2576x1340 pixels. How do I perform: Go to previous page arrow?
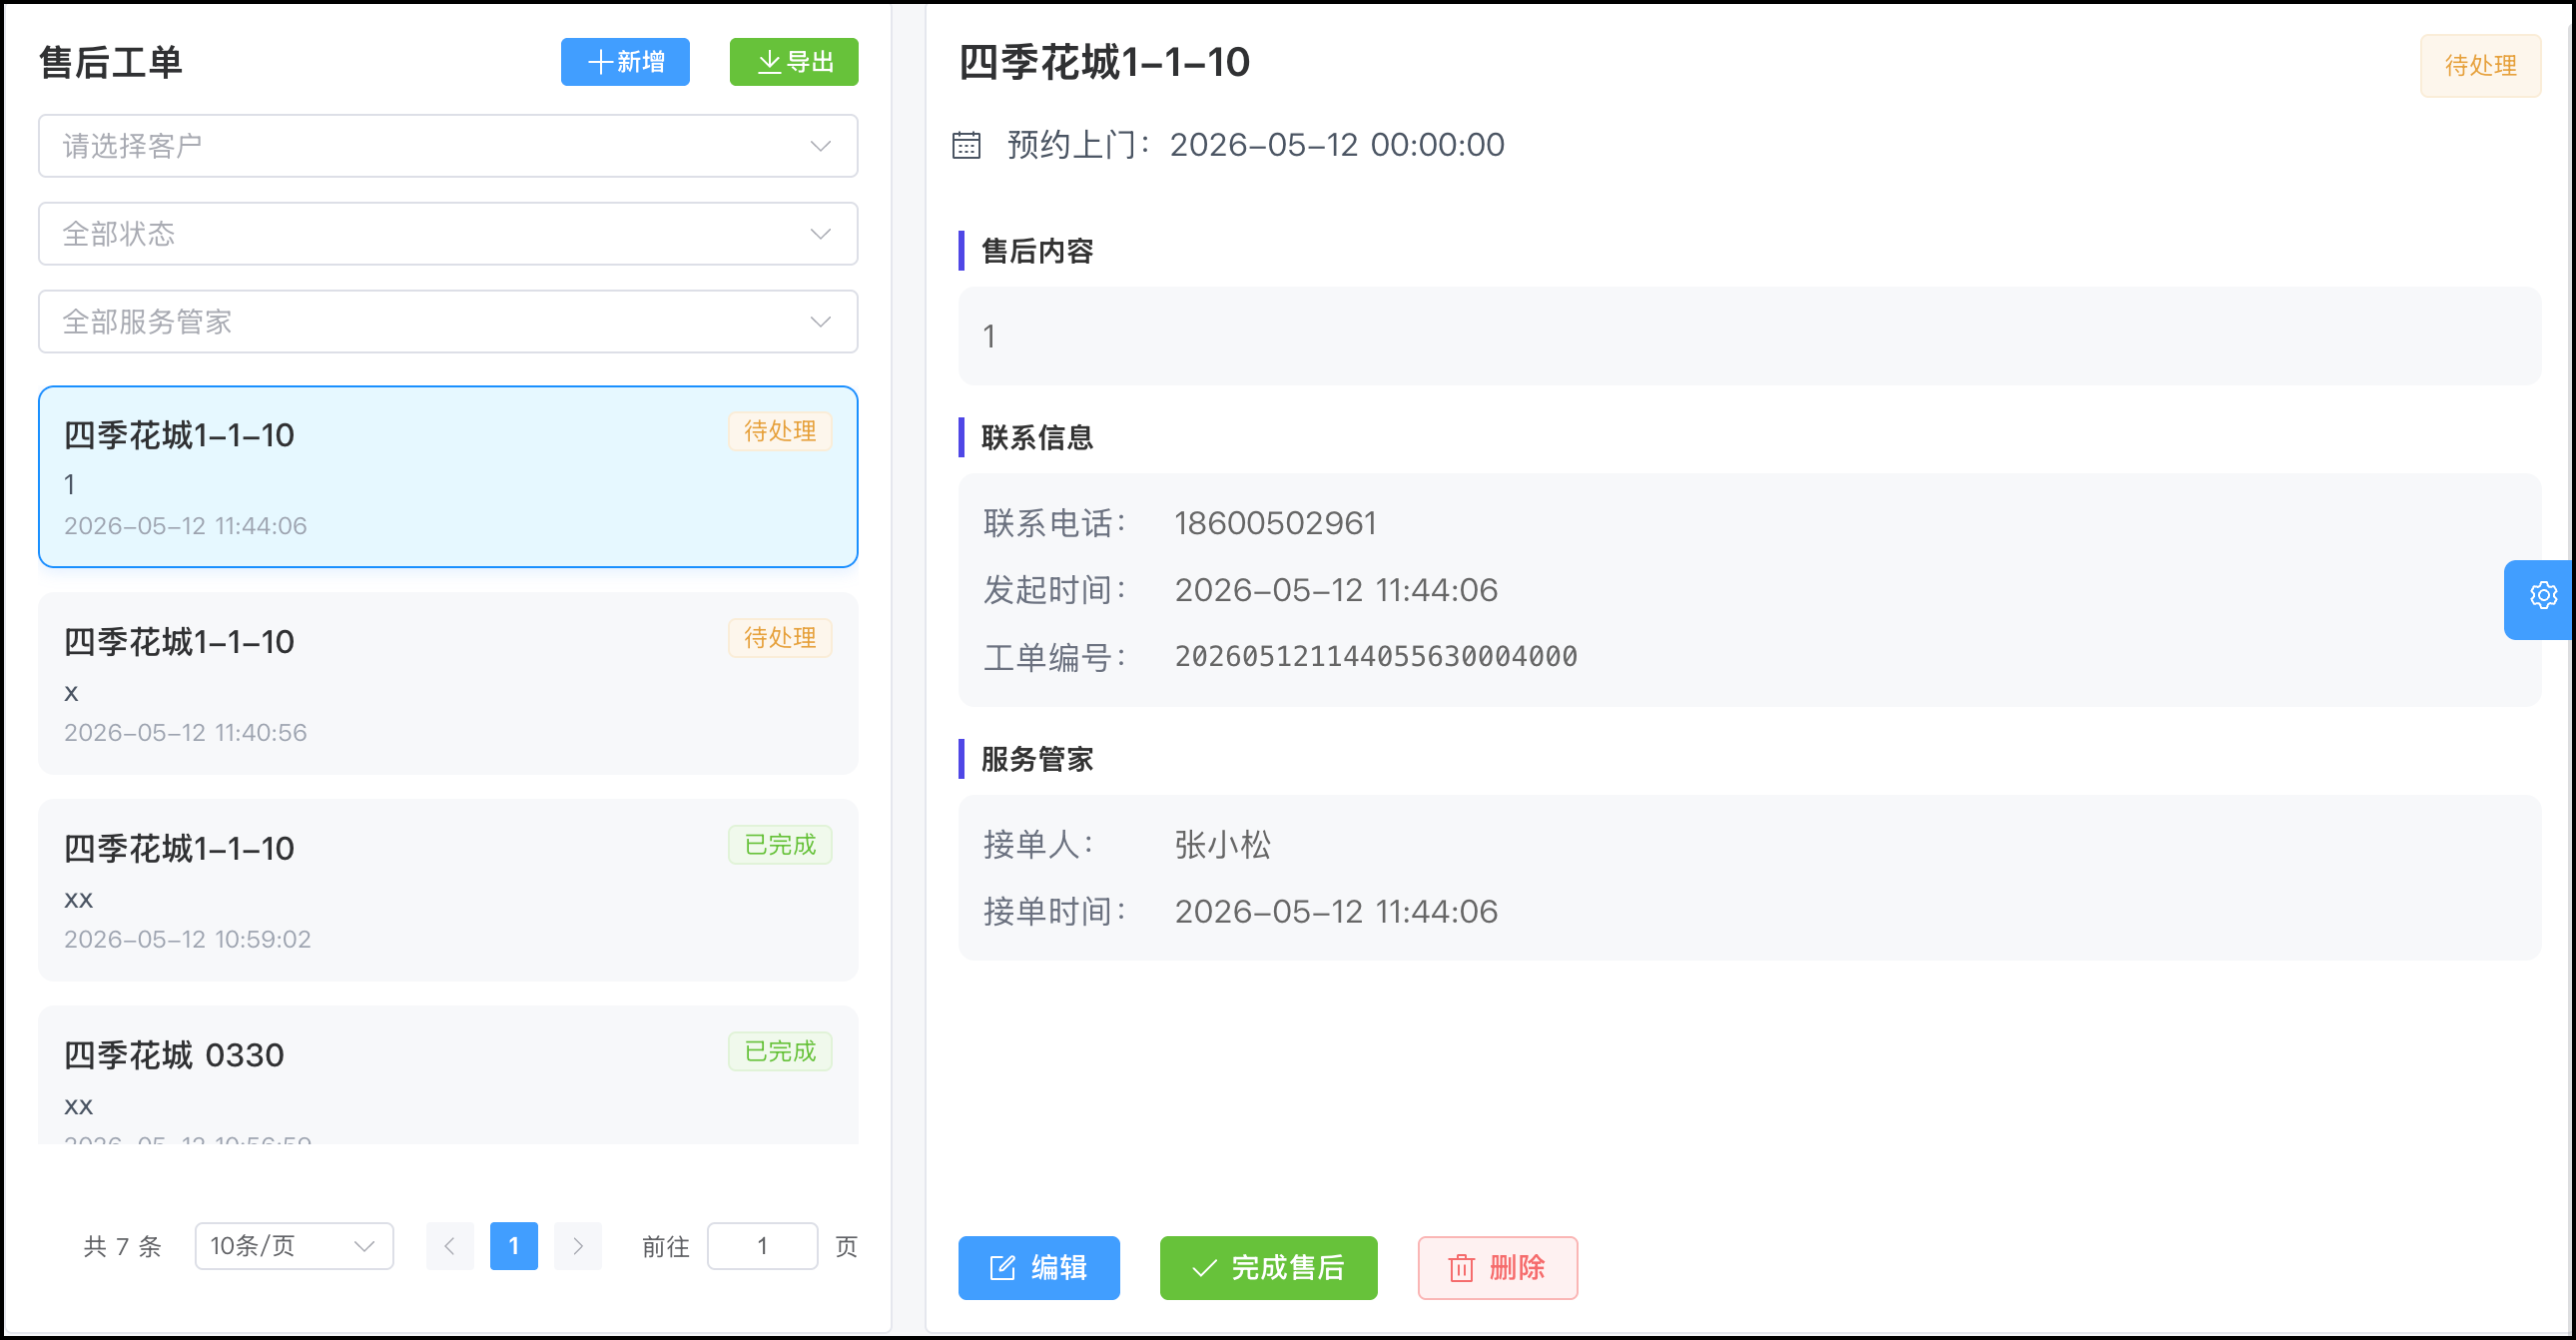[x=449, y=1246]
